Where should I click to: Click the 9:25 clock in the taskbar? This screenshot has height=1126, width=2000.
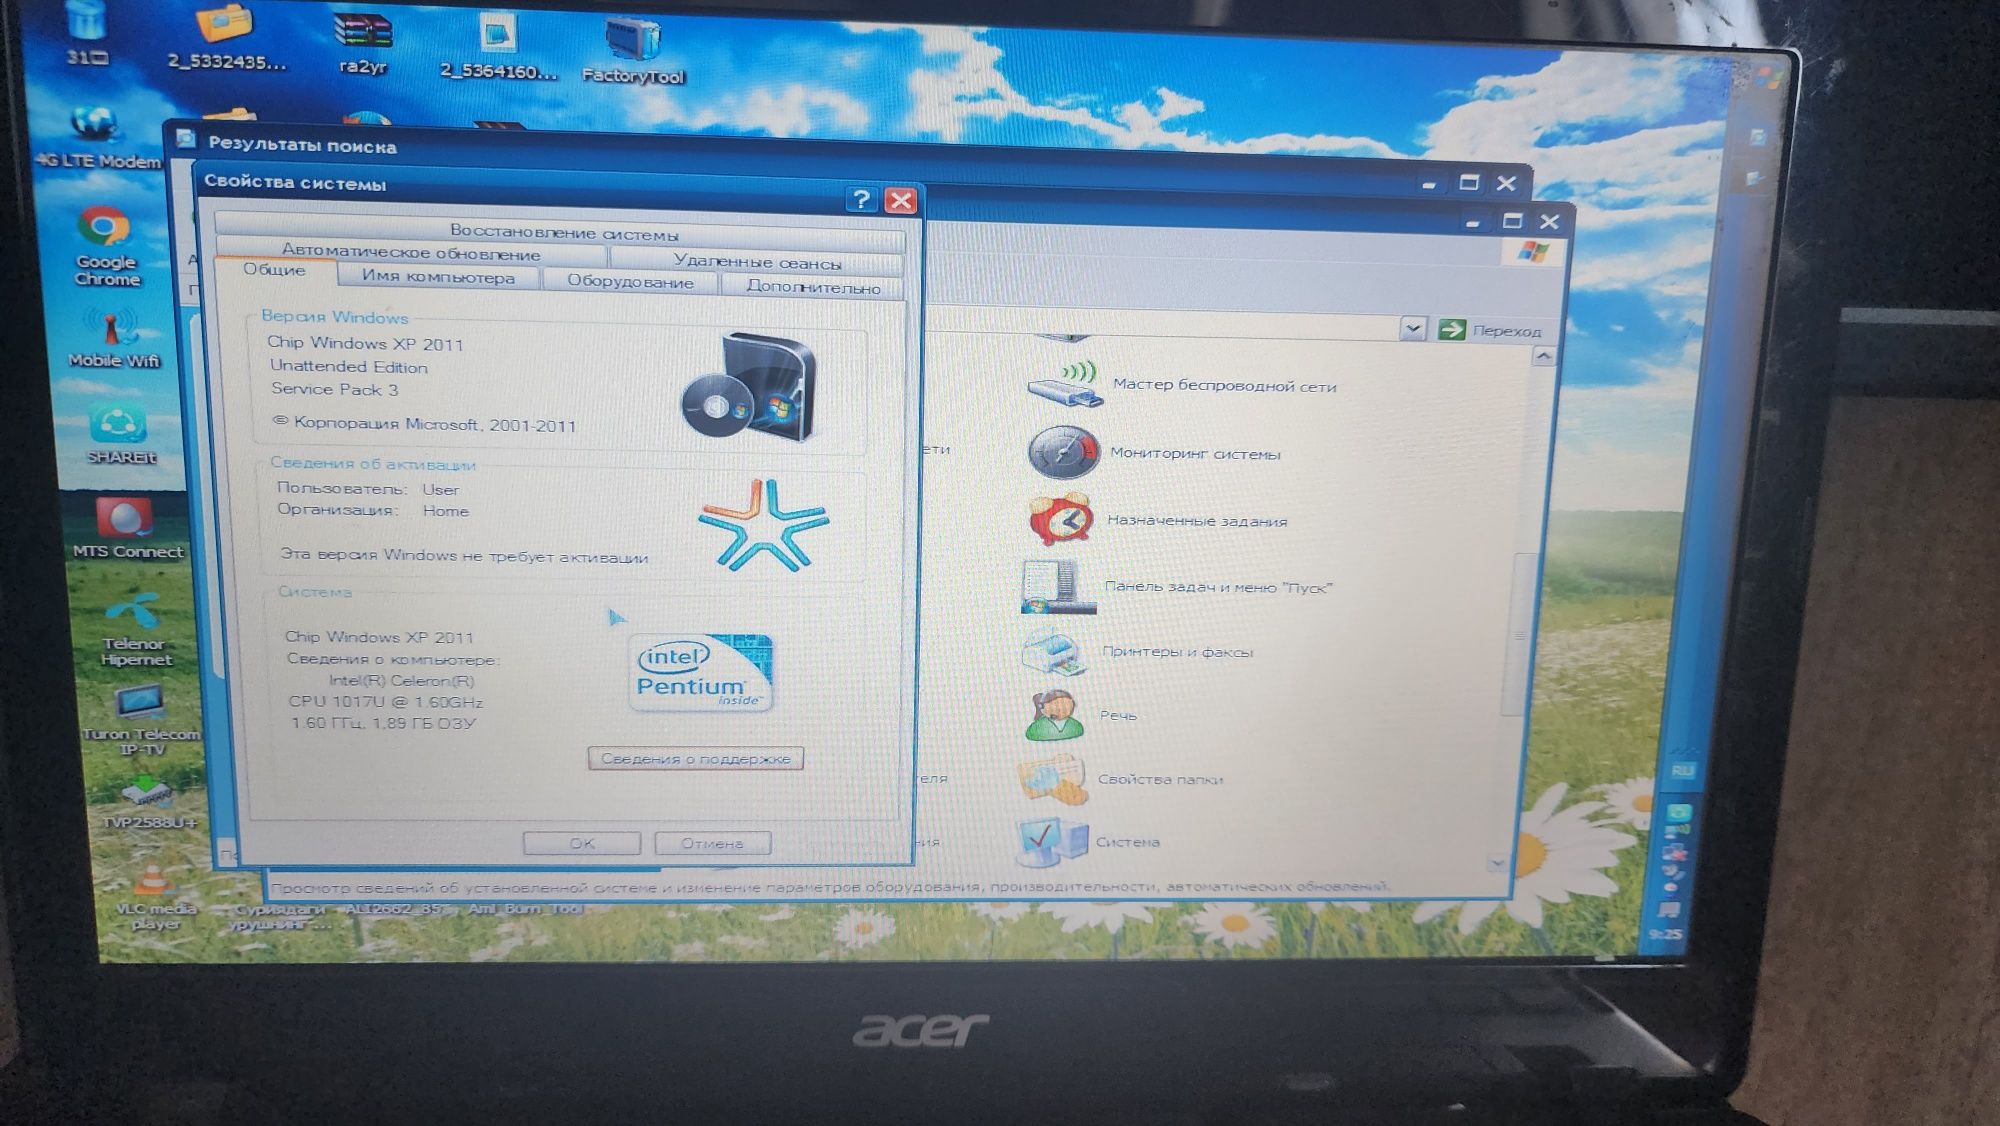1665,934
